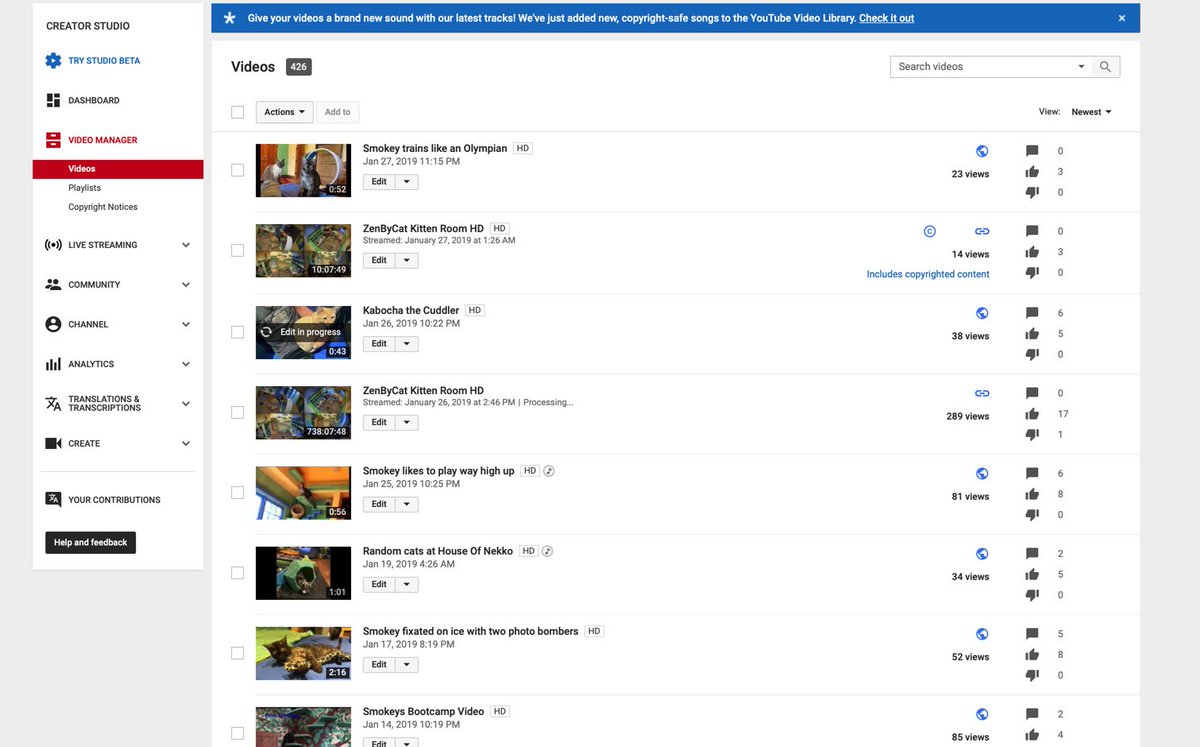This screenshot has width=1200, height=747.
Task: Tick checkbox for Kabocha the Cuddler
Action: pyautogui.click(x=237, y=332)
